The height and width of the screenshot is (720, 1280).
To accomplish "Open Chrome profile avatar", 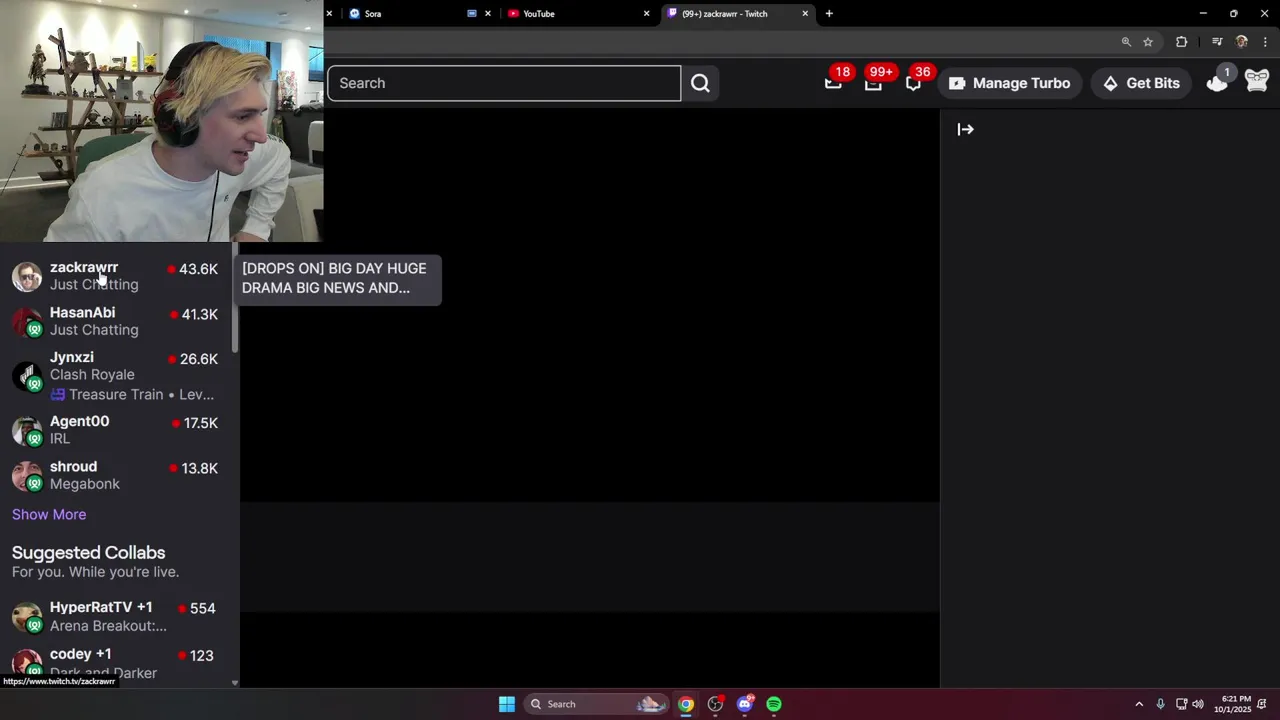I will pos(1242,42).
